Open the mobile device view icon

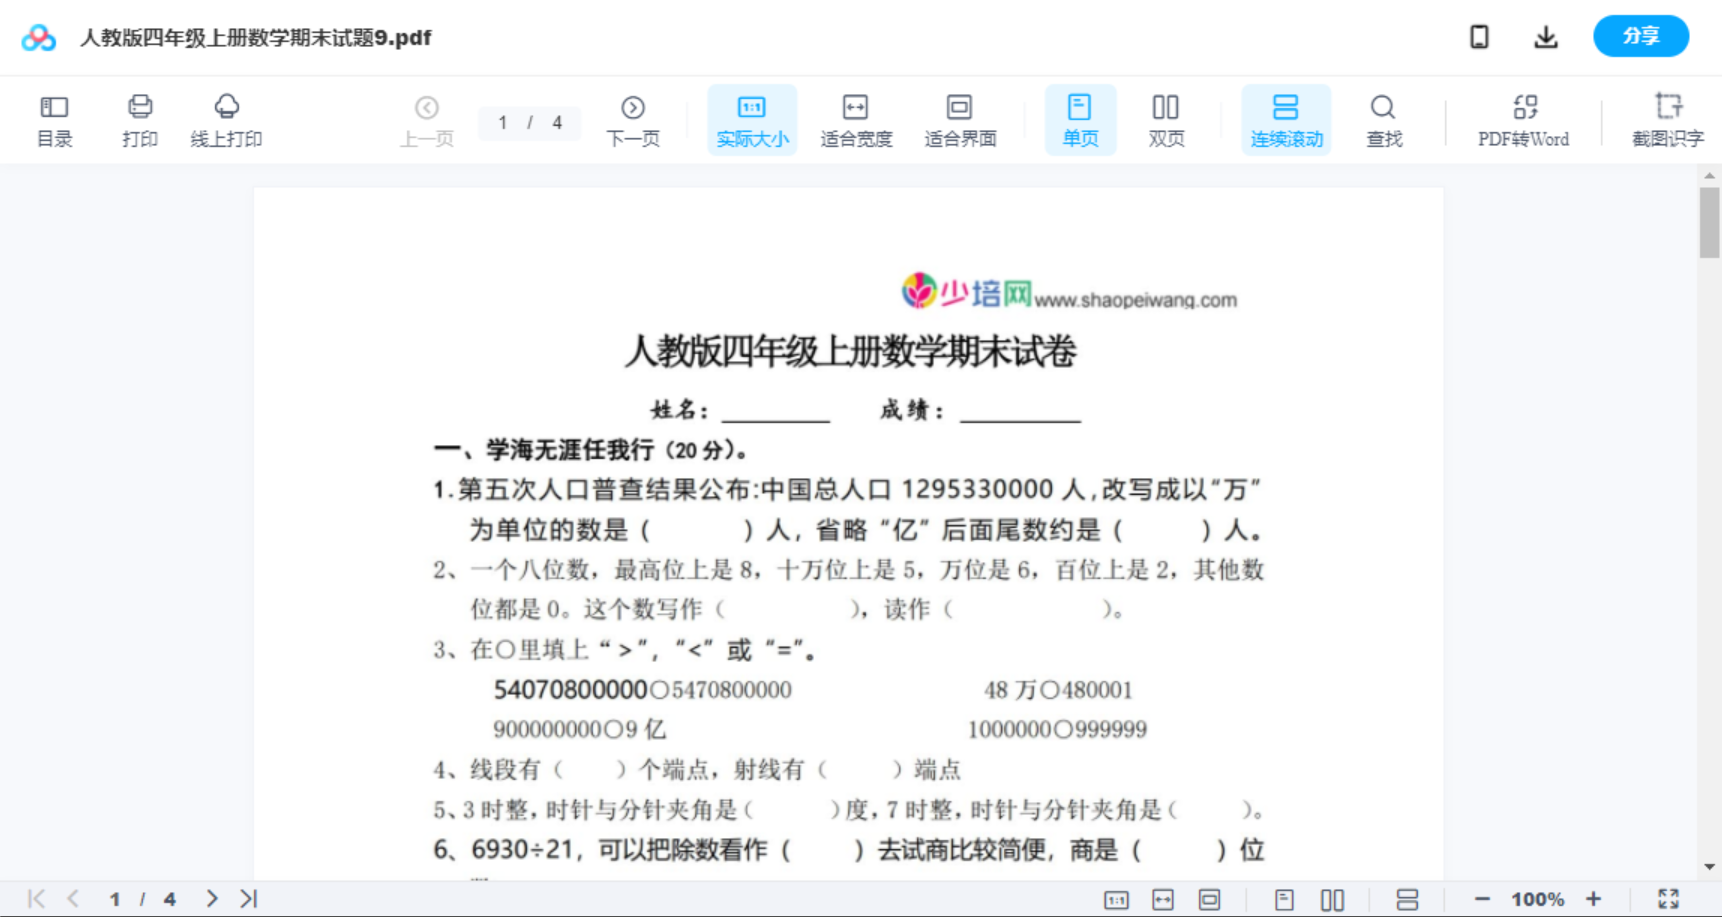(x=1478, y=36)
